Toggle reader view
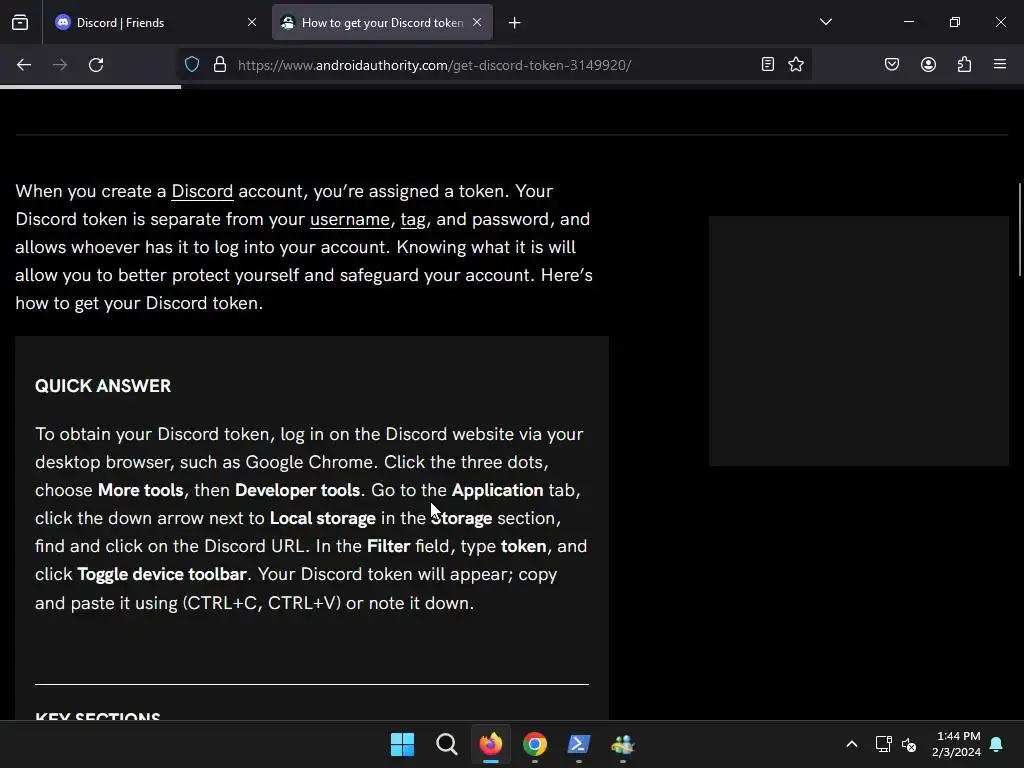1024x768 pixels. [768, 65]
